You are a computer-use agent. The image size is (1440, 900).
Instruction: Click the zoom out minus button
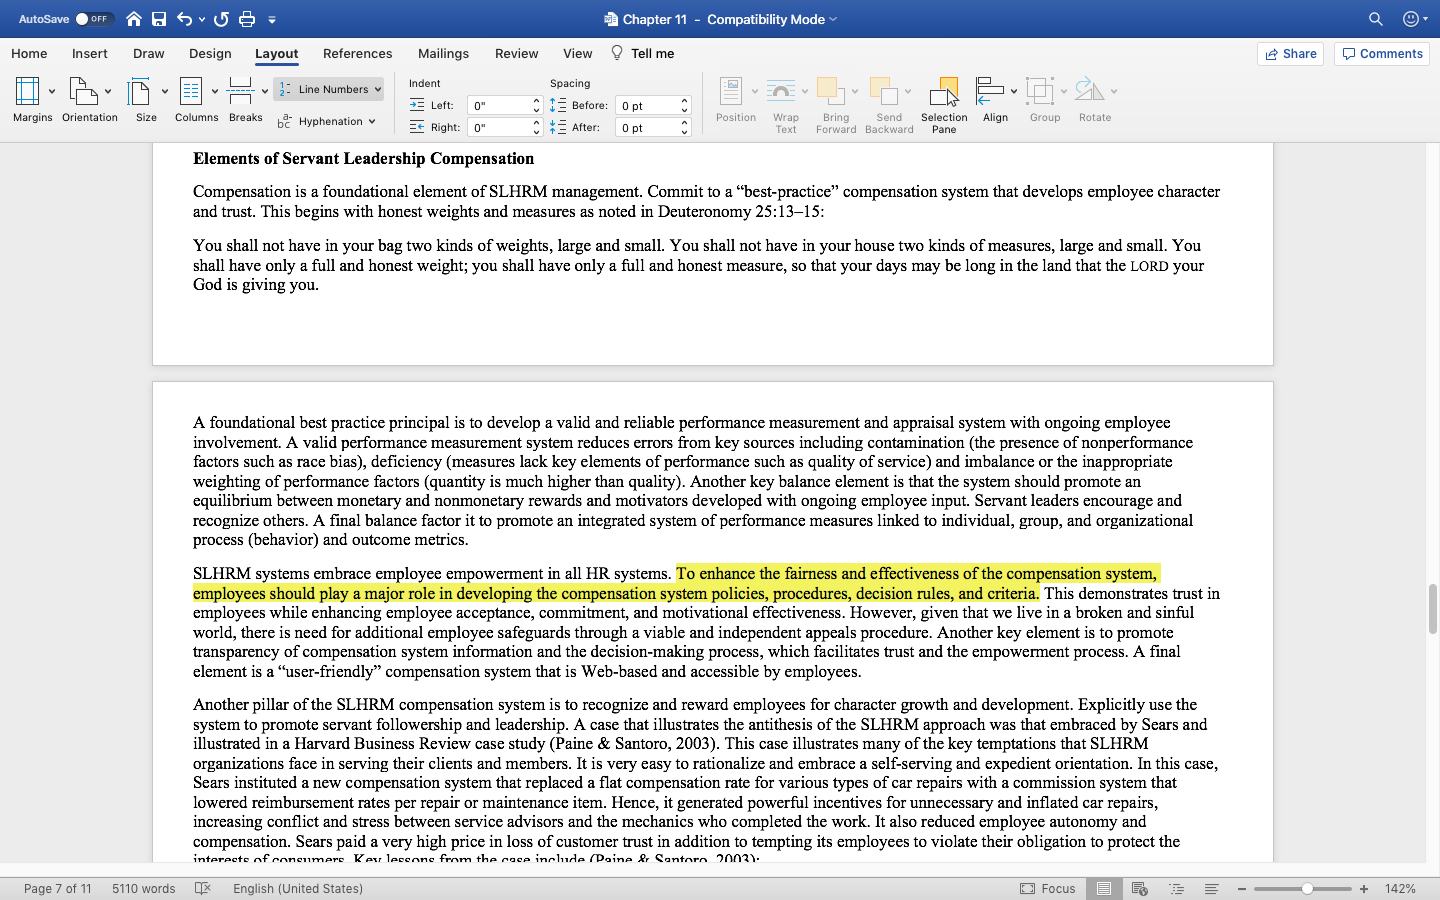tap(1242, 888)
